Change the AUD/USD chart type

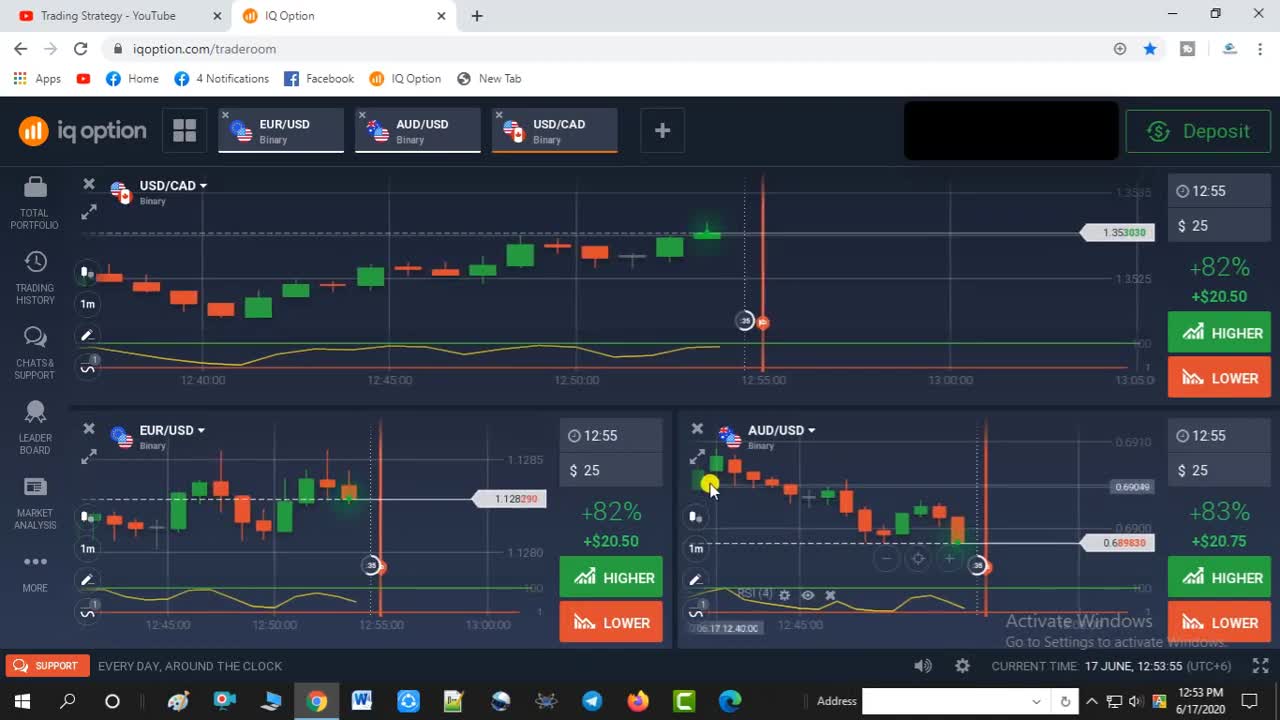[695, 517]
